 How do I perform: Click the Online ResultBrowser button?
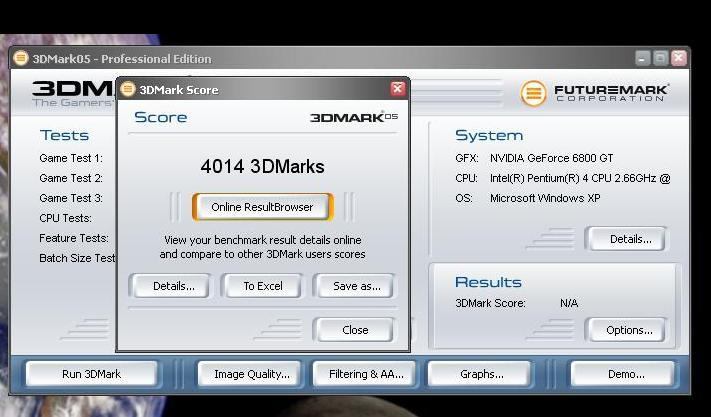[x=263, y=207]
